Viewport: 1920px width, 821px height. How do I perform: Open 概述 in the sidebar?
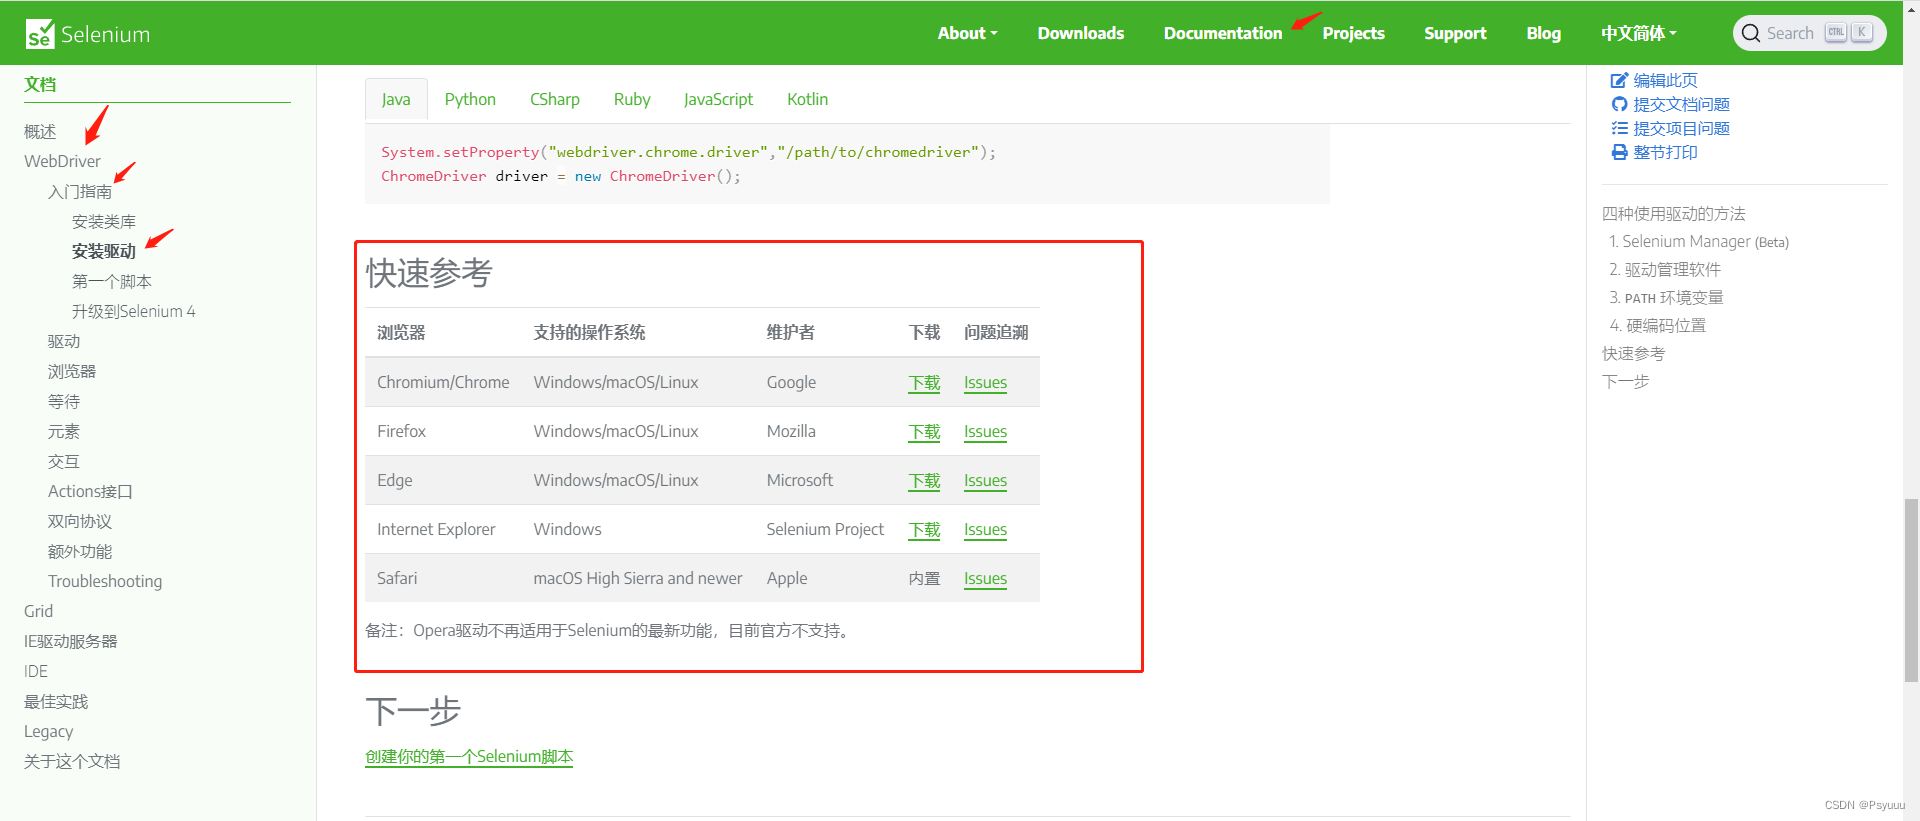[x=40, y=131]
